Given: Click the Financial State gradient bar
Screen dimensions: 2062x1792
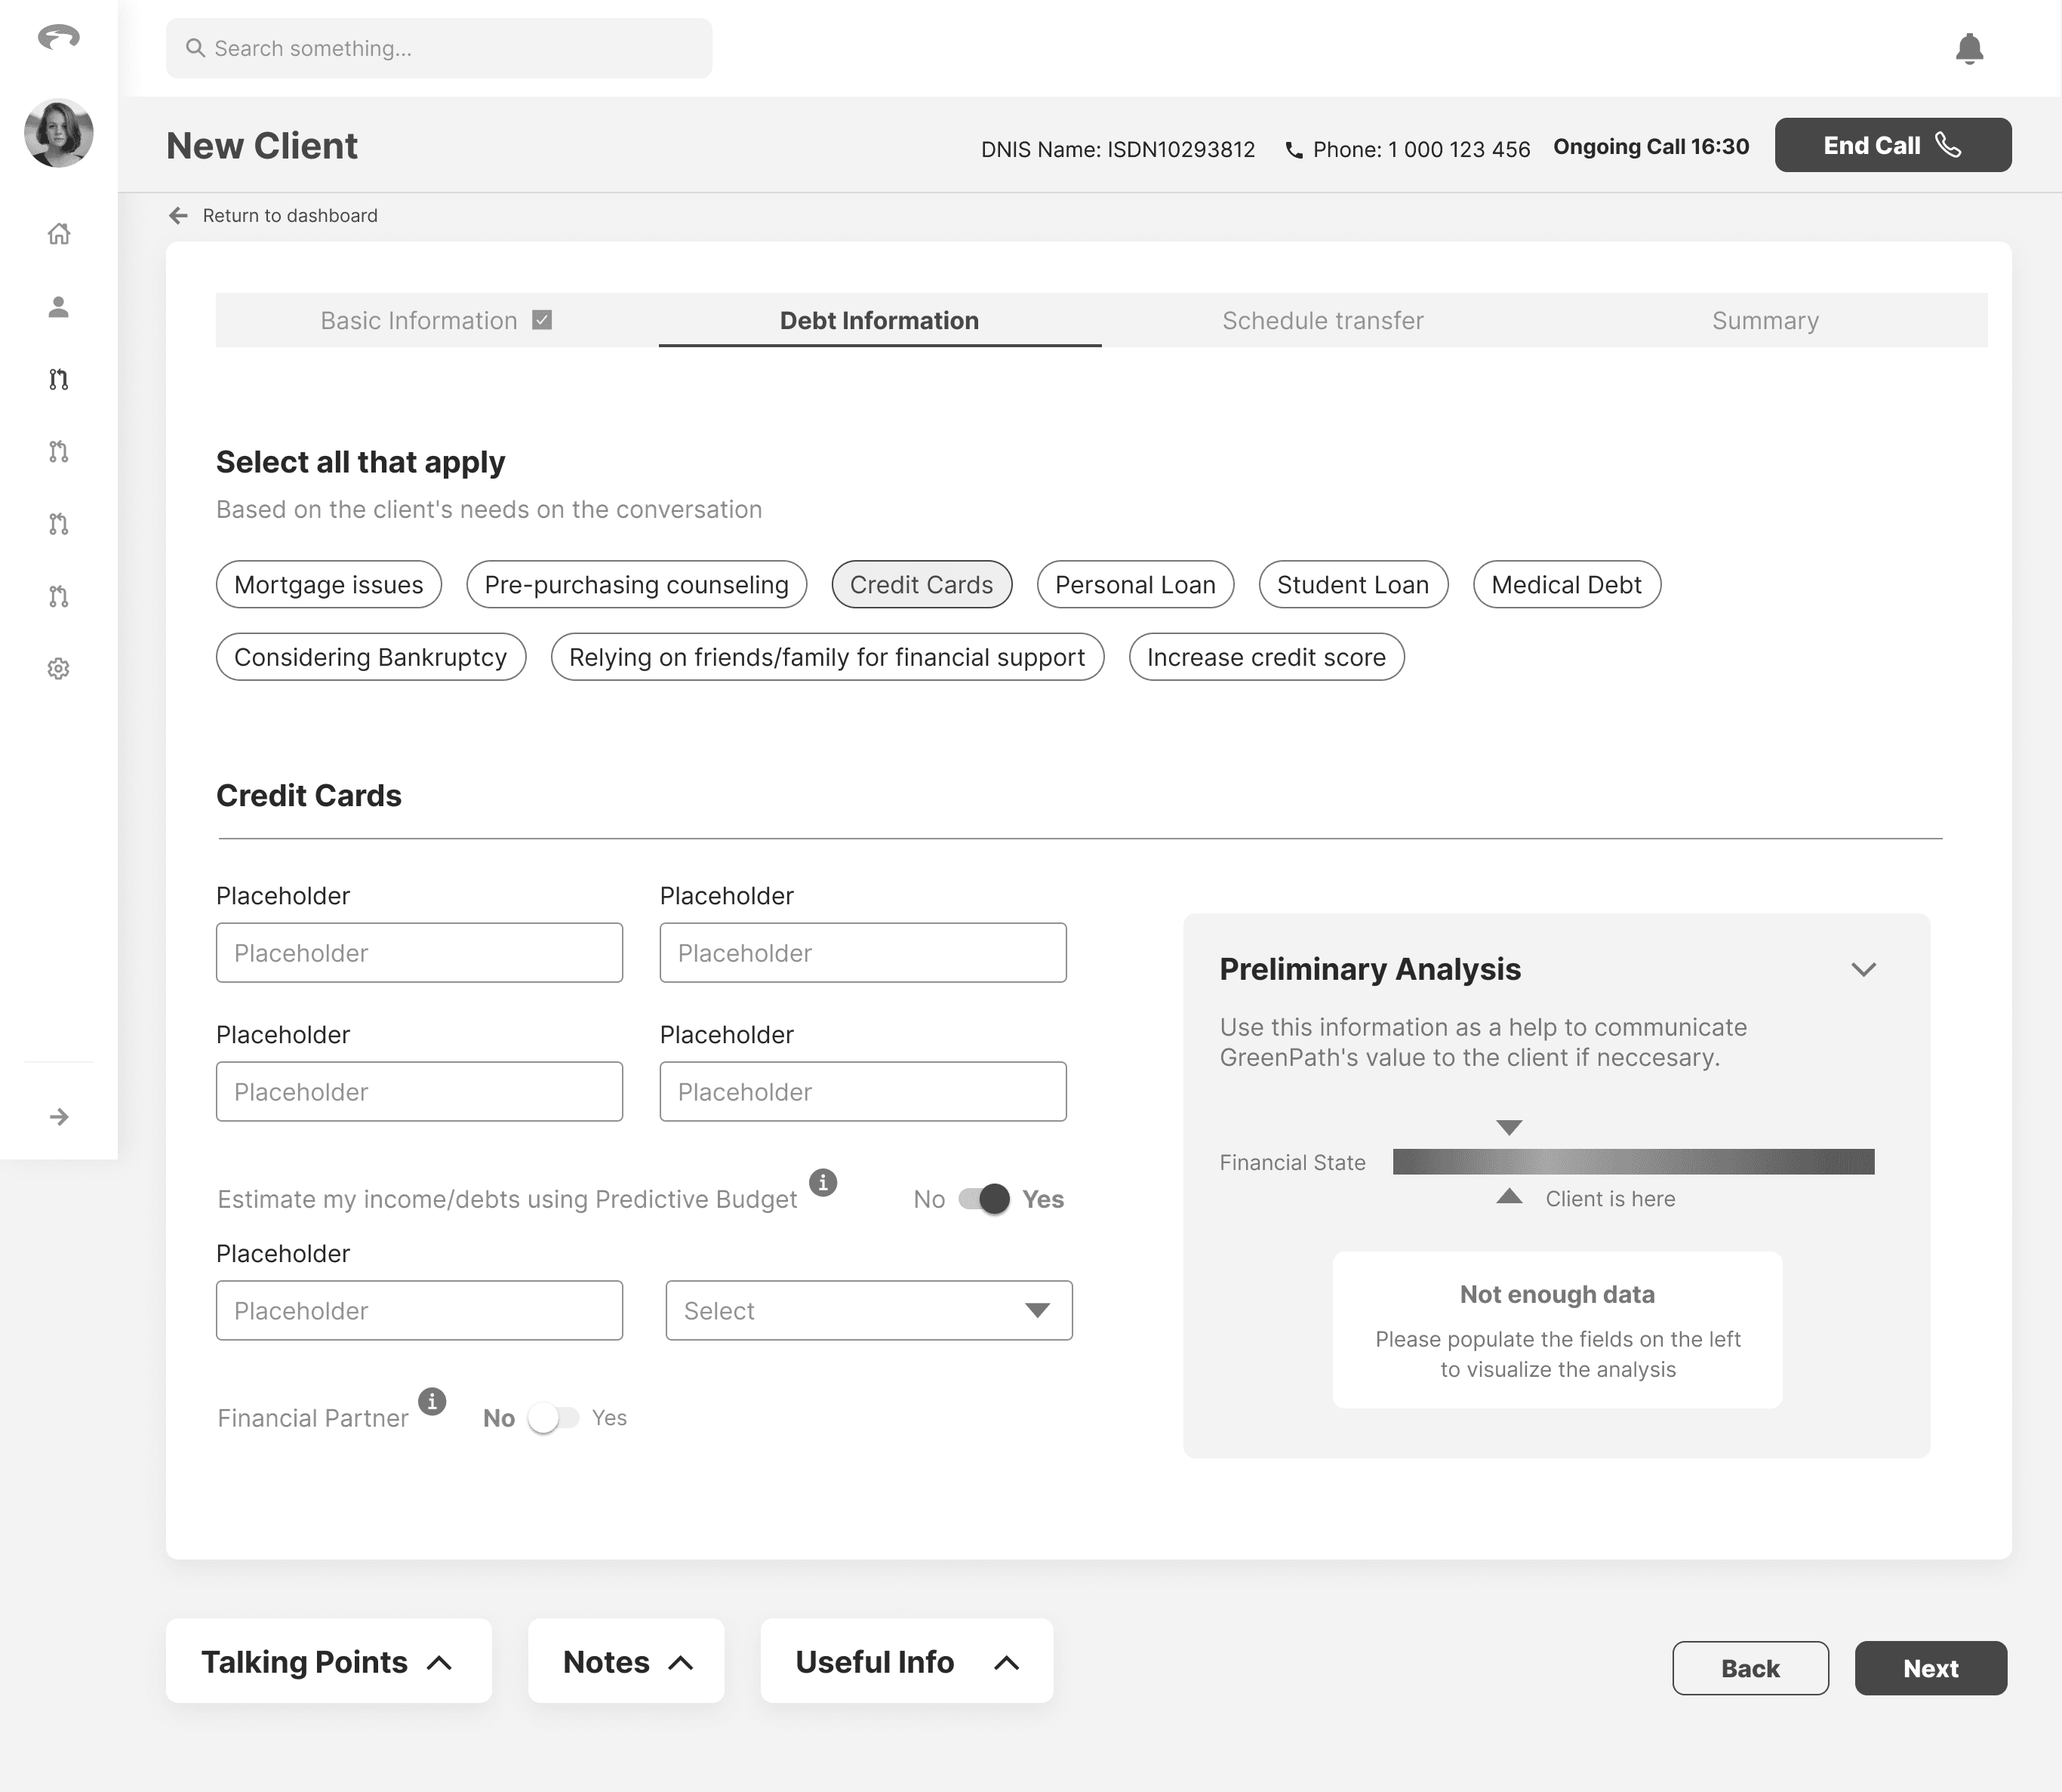Looking at the screenshot, I should click(1633, 1162).
